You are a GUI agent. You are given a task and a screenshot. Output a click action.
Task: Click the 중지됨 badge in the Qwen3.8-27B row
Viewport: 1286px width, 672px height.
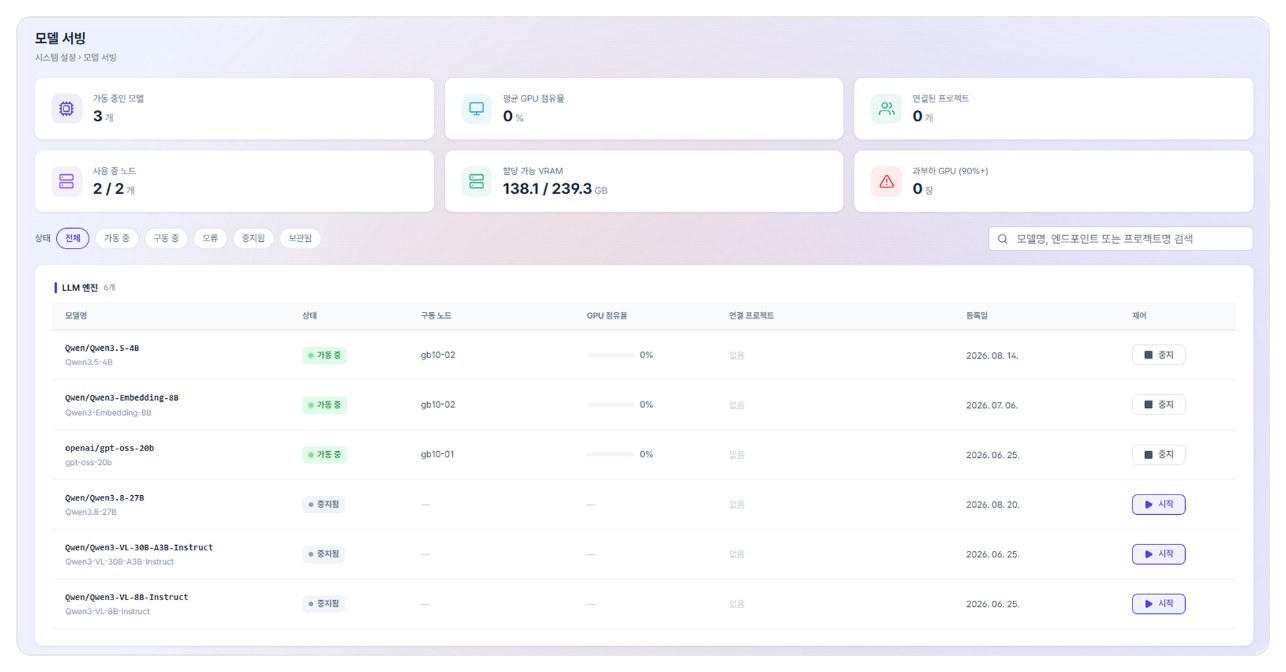click(x=323, y=505)
